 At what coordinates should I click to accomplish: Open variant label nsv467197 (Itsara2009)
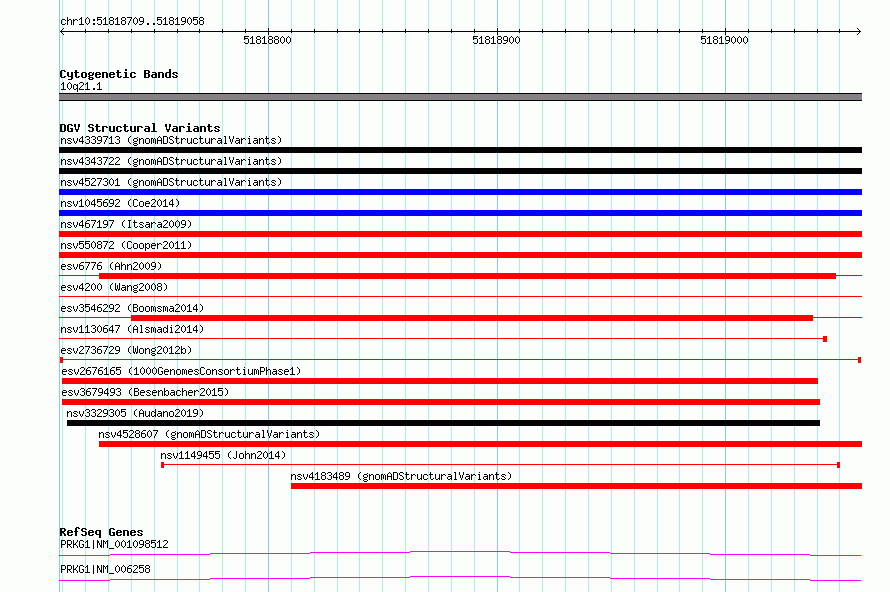tap(126, 224)
